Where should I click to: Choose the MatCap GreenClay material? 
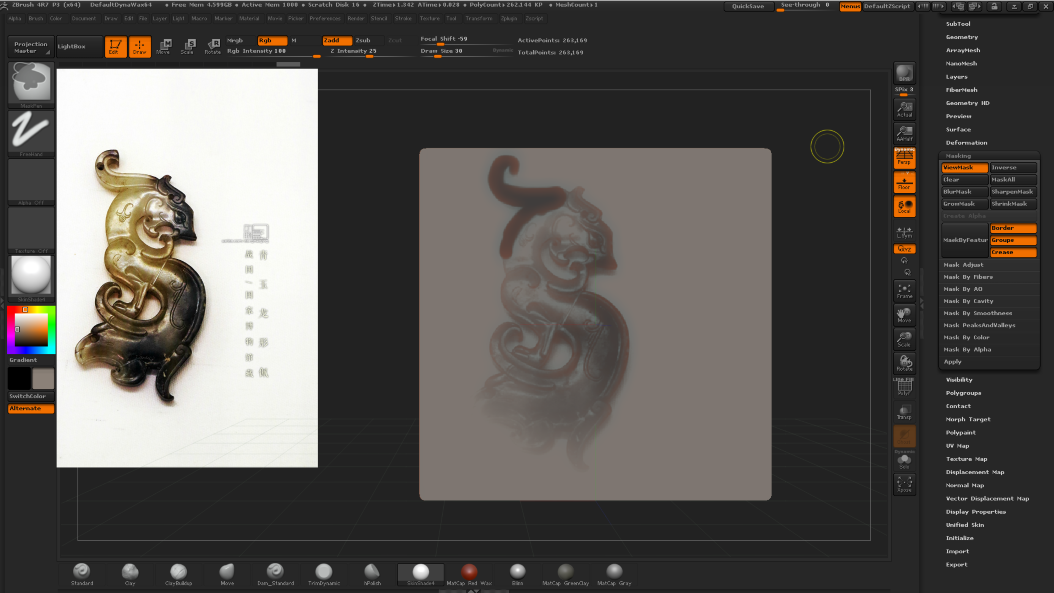tap(566, 574)
